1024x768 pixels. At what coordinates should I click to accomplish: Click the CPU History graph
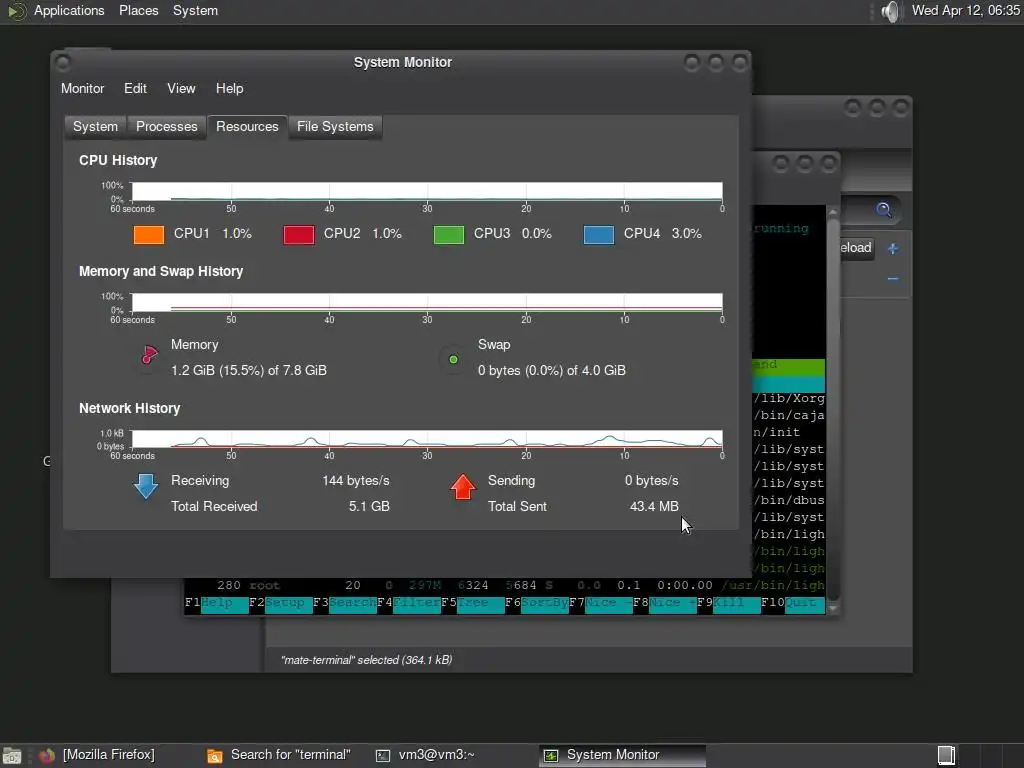(x=427, y=191)
